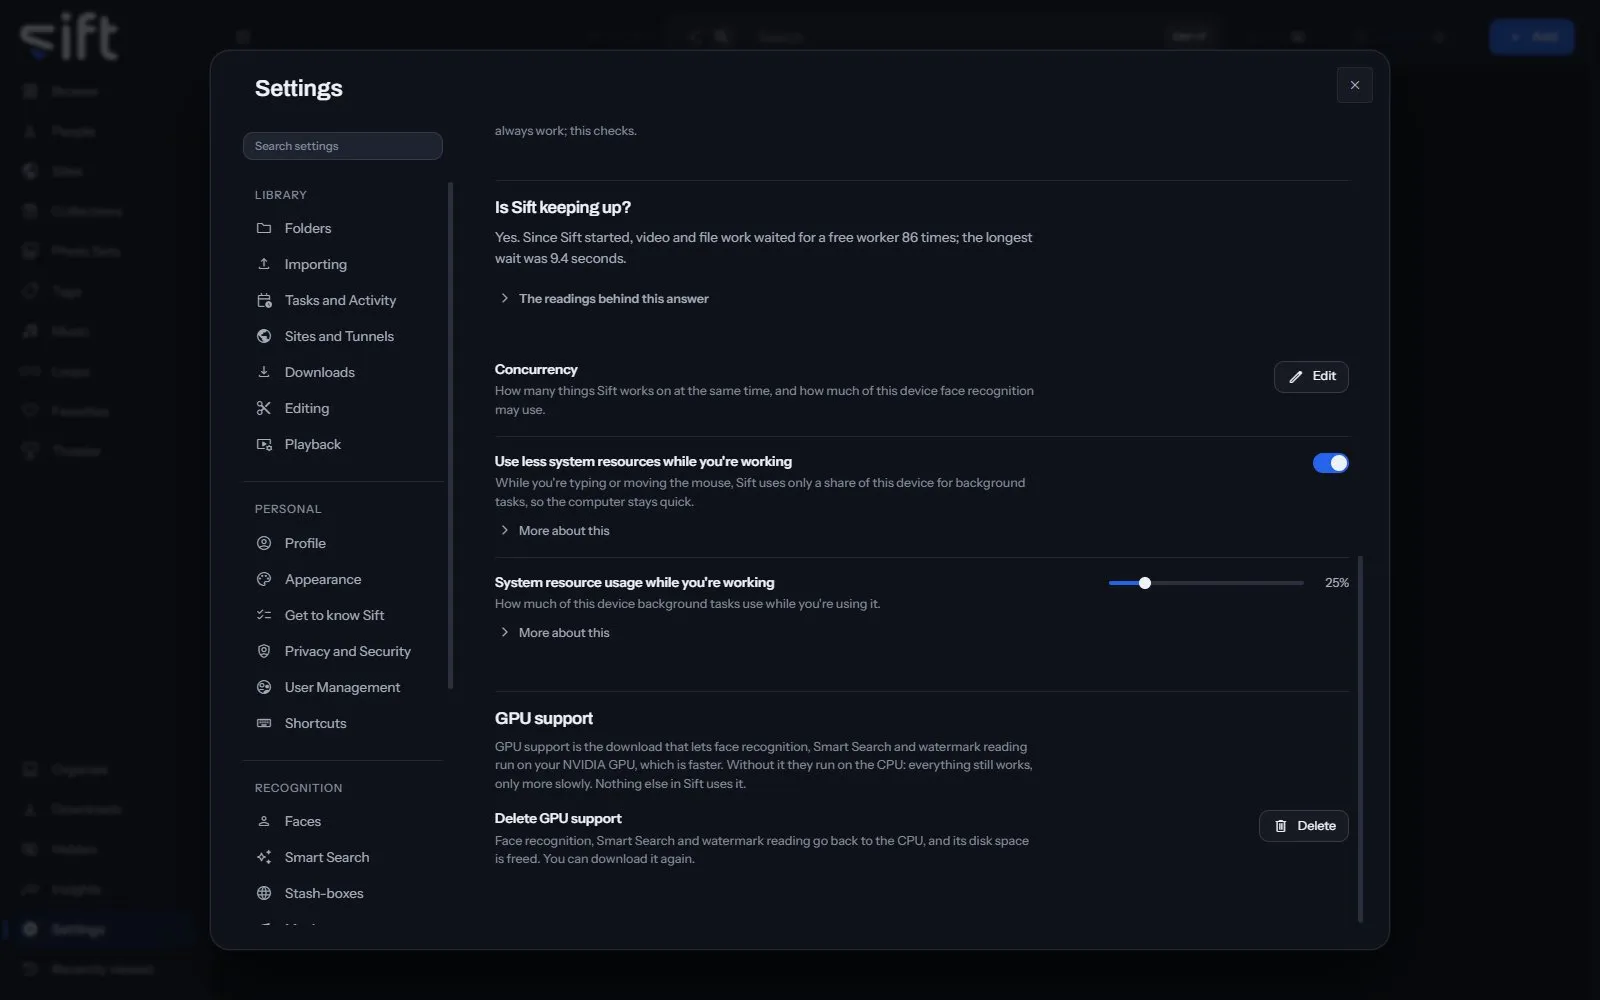Click the Get to know Sift checklist icon

point(264,615)
